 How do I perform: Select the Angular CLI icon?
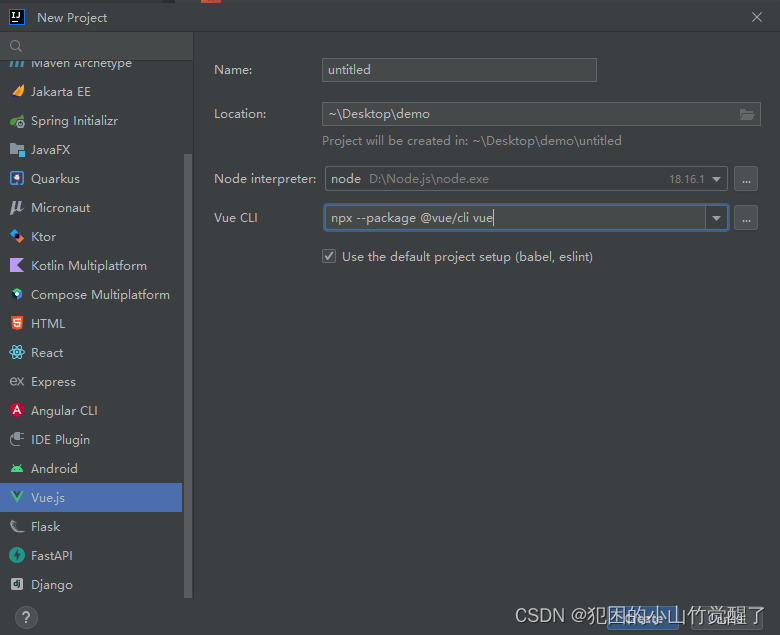tap(17, 410)
